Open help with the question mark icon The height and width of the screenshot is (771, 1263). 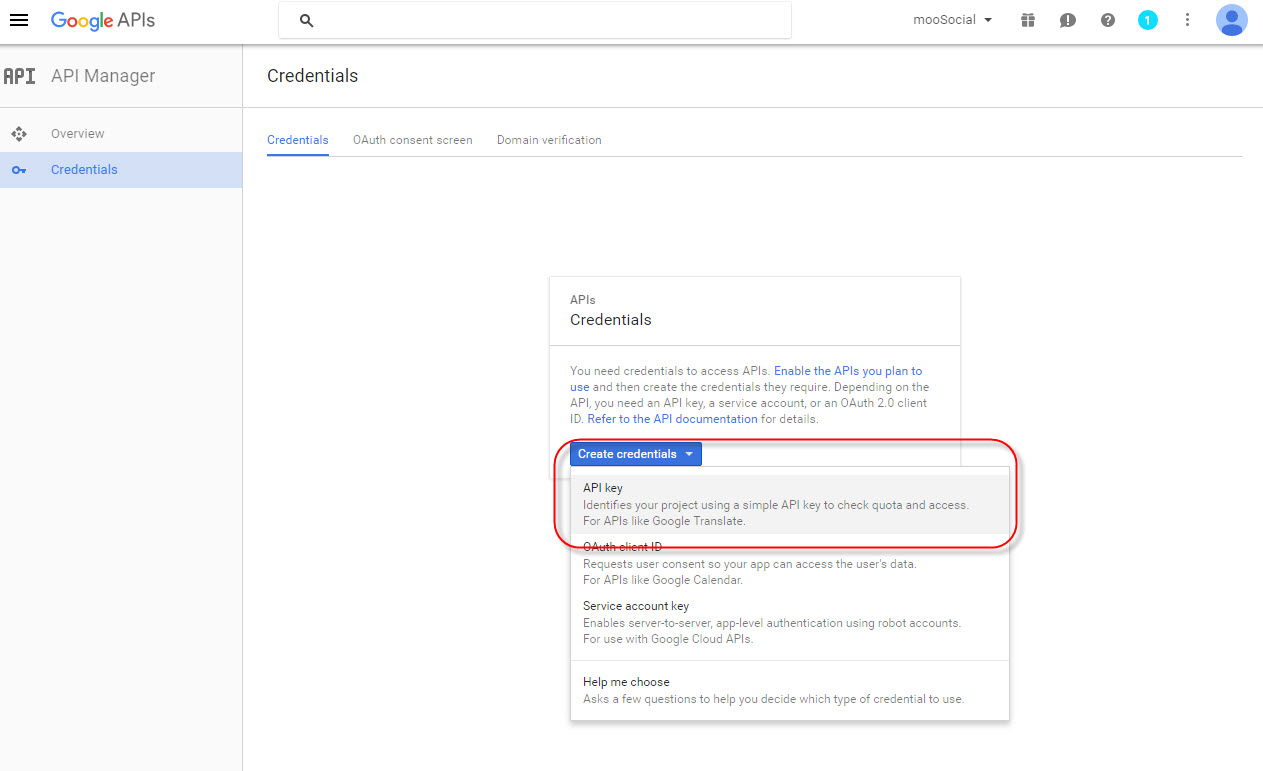(1108, 20)
